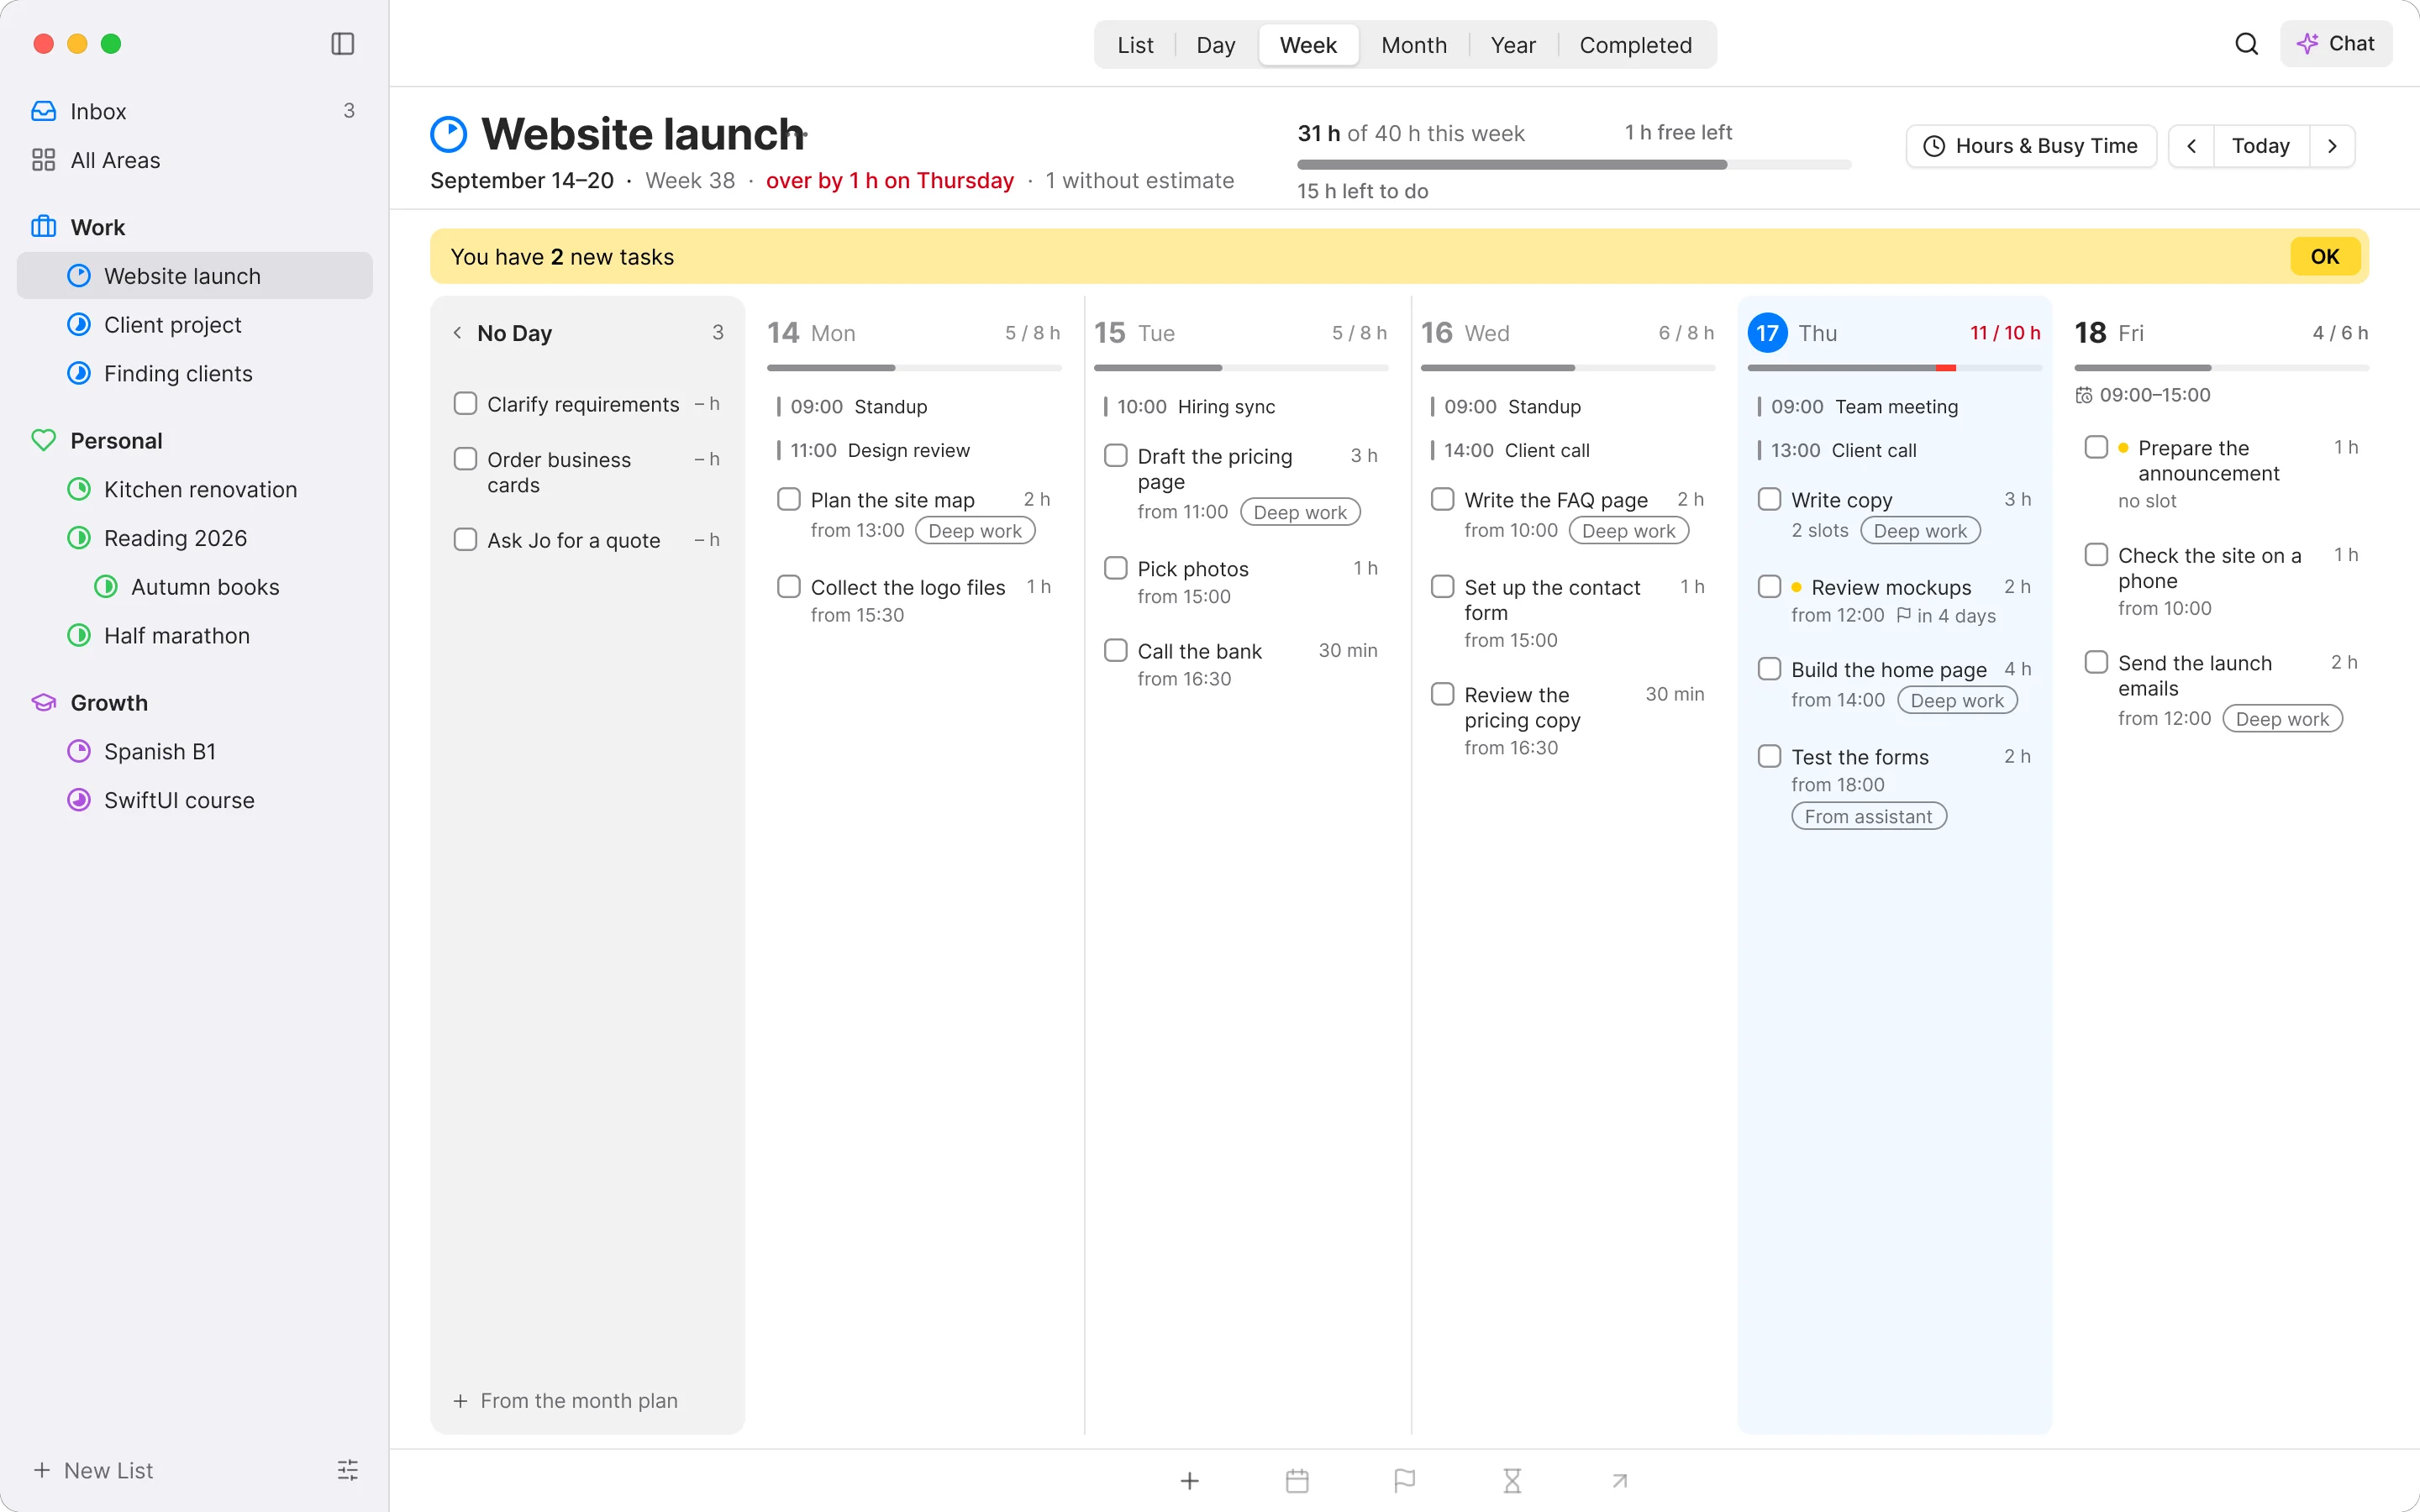Click the flag icon in bottom toolbar
This screenshot has width=2420, height=1512.
tap(1405, 1480)
